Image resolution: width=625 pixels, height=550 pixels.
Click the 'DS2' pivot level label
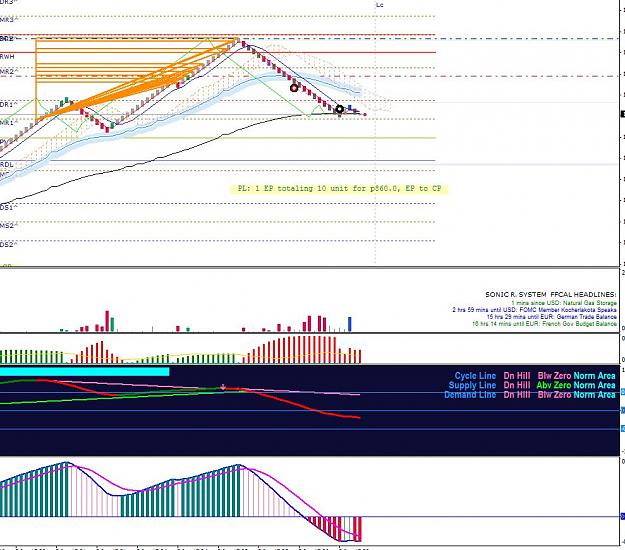tap(7, 245)
